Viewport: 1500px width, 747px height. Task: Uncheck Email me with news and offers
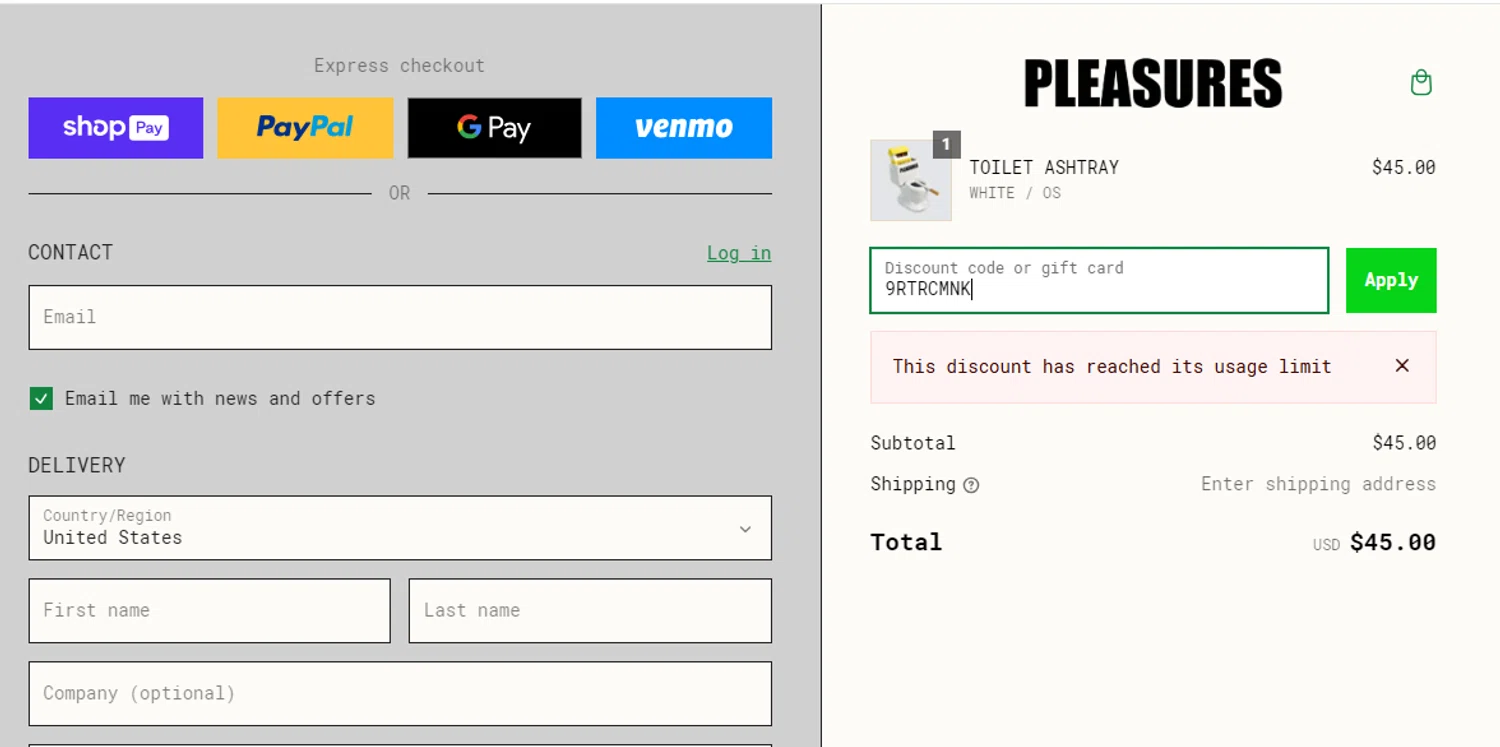(x=41, y=399)
